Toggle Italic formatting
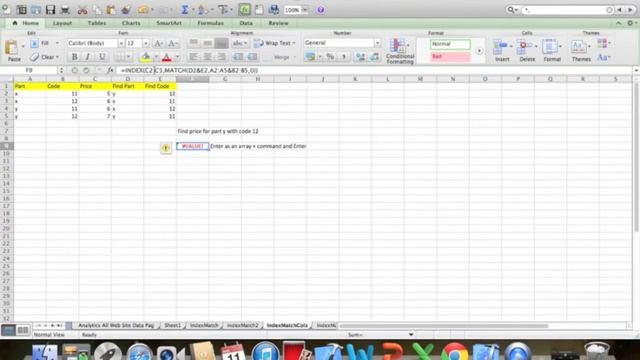The image size is (640, 360). [88, 57]
